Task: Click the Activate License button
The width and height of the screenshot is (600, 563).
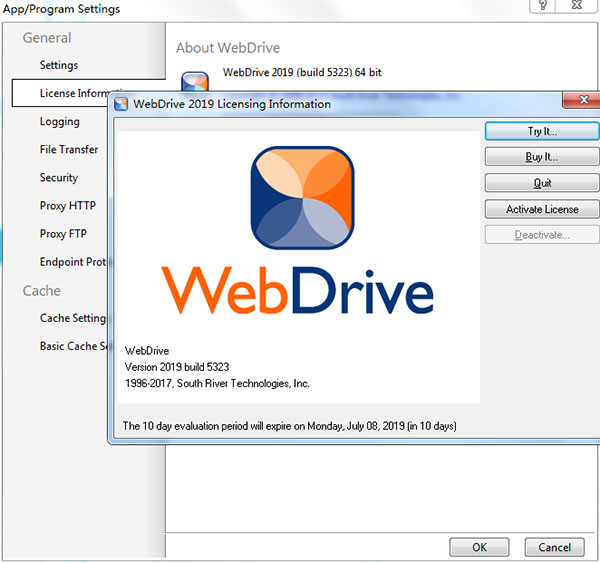Action: [542, 209]
